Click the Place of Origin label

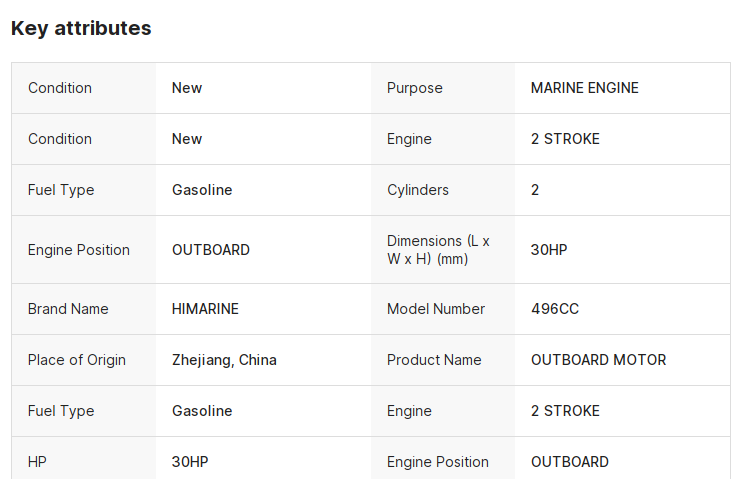click(77, 360)
